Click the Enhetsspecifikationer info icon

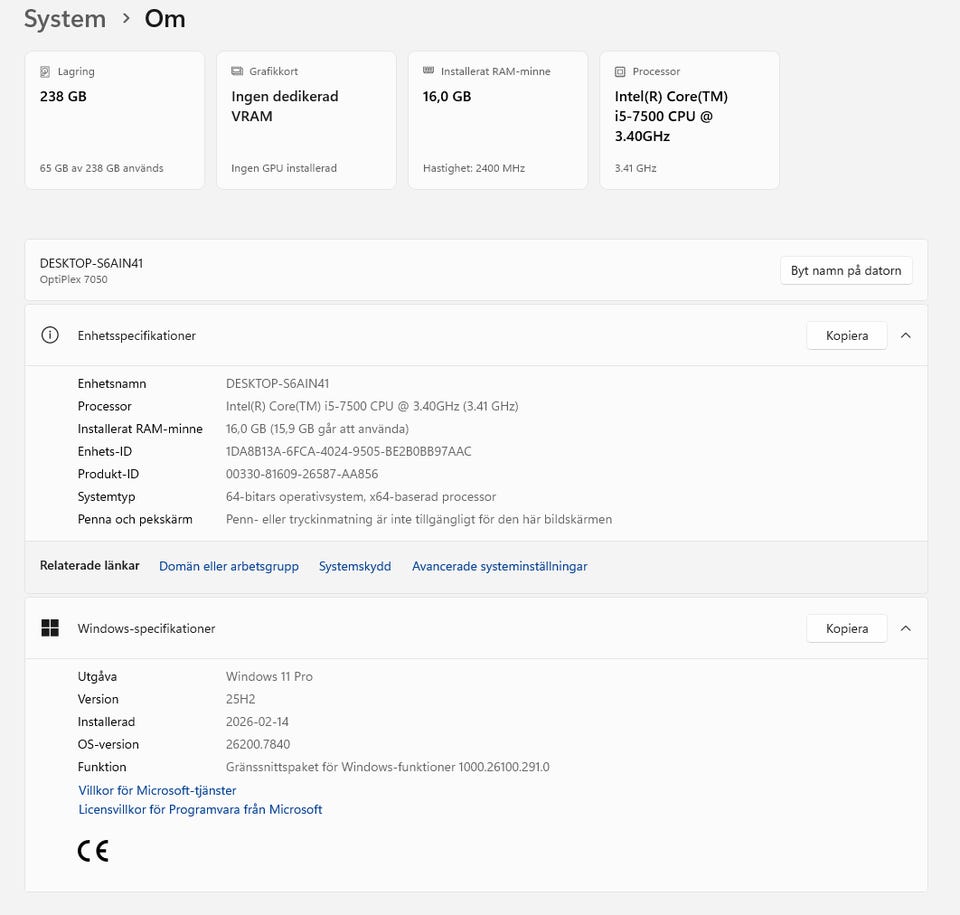coord(50,336)
